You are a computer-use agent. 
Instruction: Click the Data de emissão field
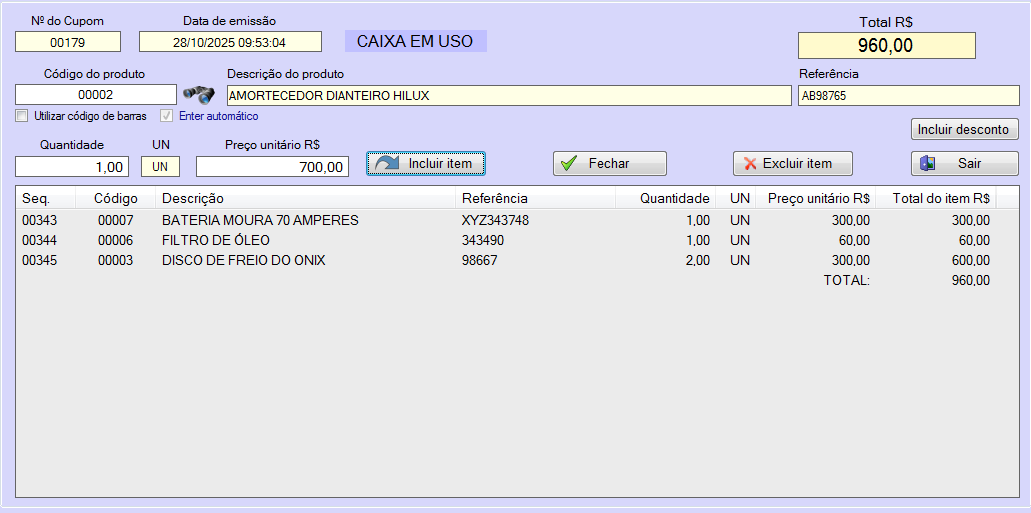pos(230,42)
